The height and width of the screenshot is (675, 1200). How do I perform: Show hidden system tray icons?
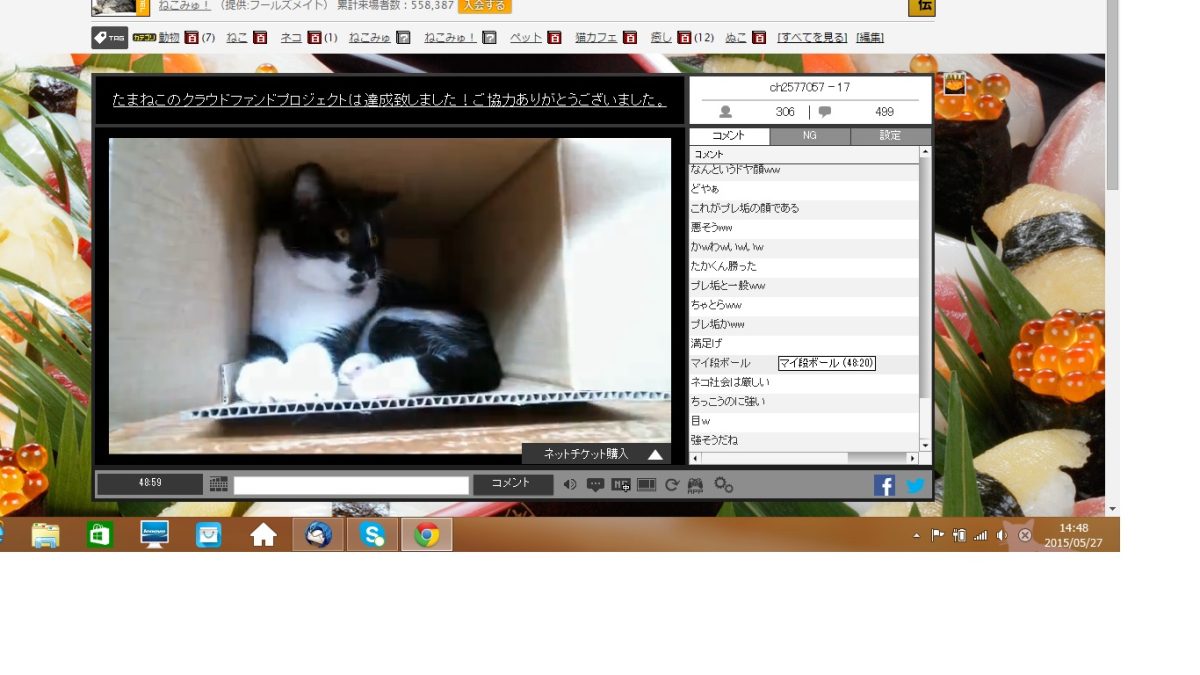point(917,535)
